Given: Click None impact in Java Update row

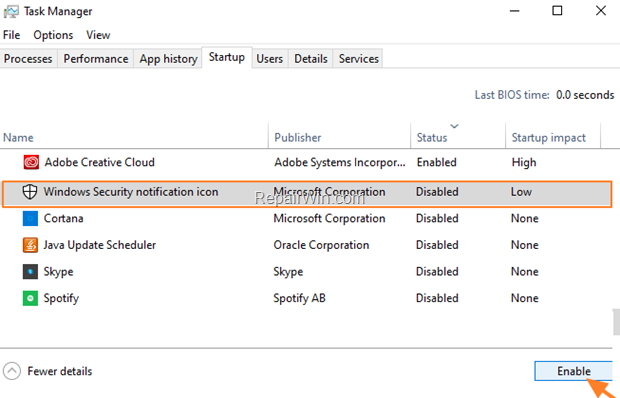Looking at the screenshot, I should [525, 245].
